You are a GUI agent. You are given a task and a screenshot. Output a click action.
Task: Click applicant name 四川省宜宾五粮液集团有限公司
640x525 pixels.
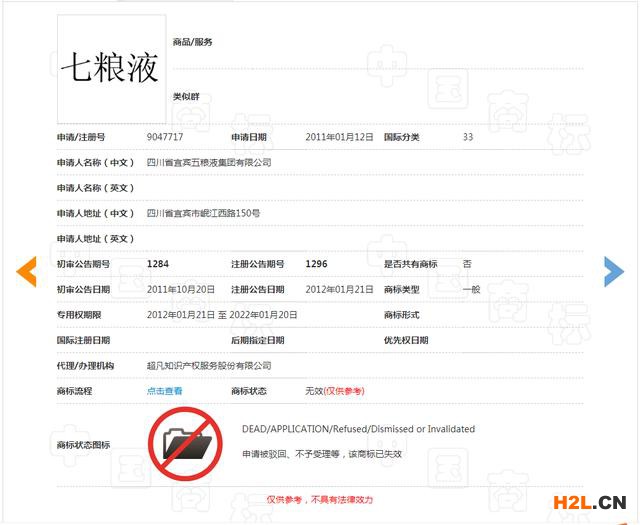209,162
